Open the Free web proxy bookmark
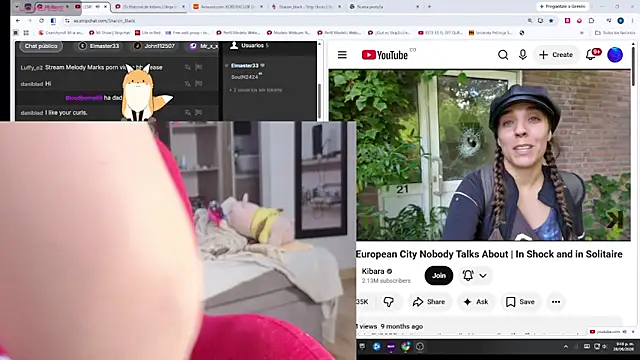Image resolution: width=640 pixels, height=360 pixels. pos(187,33)
